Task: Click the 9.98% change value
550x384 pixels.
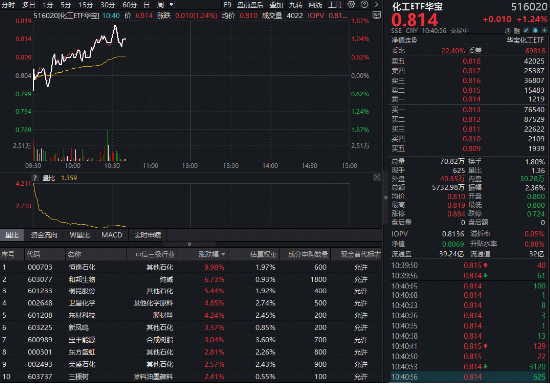Action: tap(214, 267)
